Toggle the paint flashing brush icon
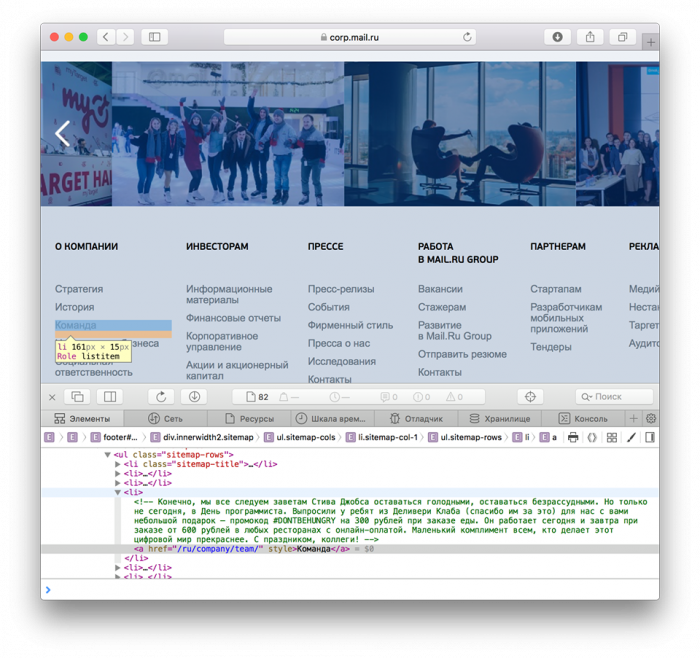 tap(631, 437)
